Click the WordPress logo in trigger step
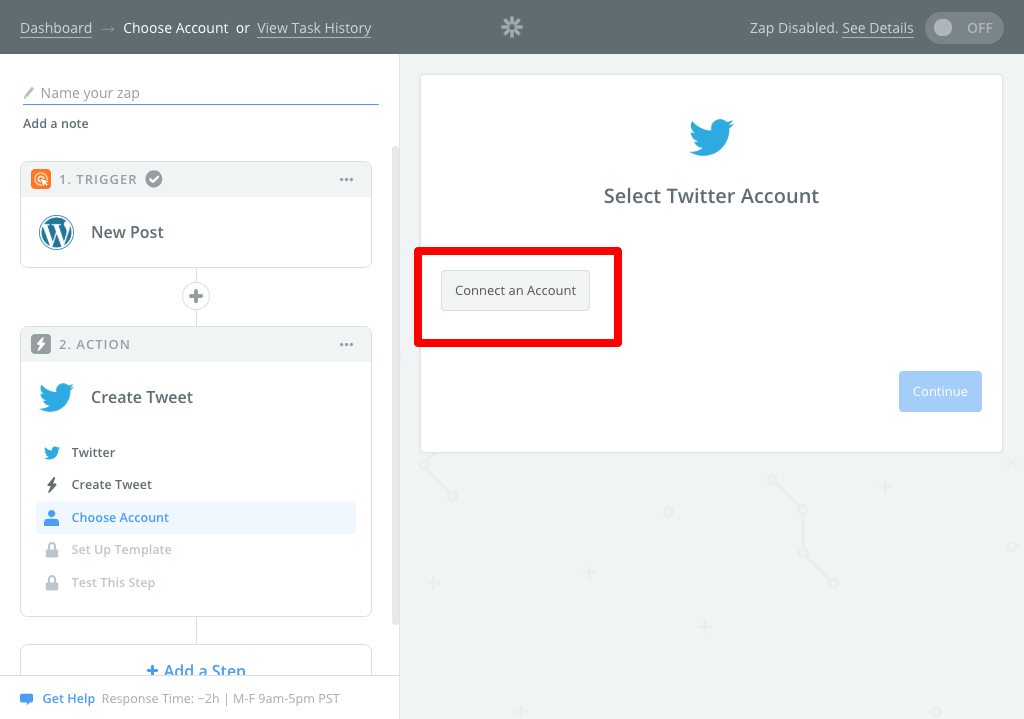This screenshot has width=1024, height=719. (56, 232)
